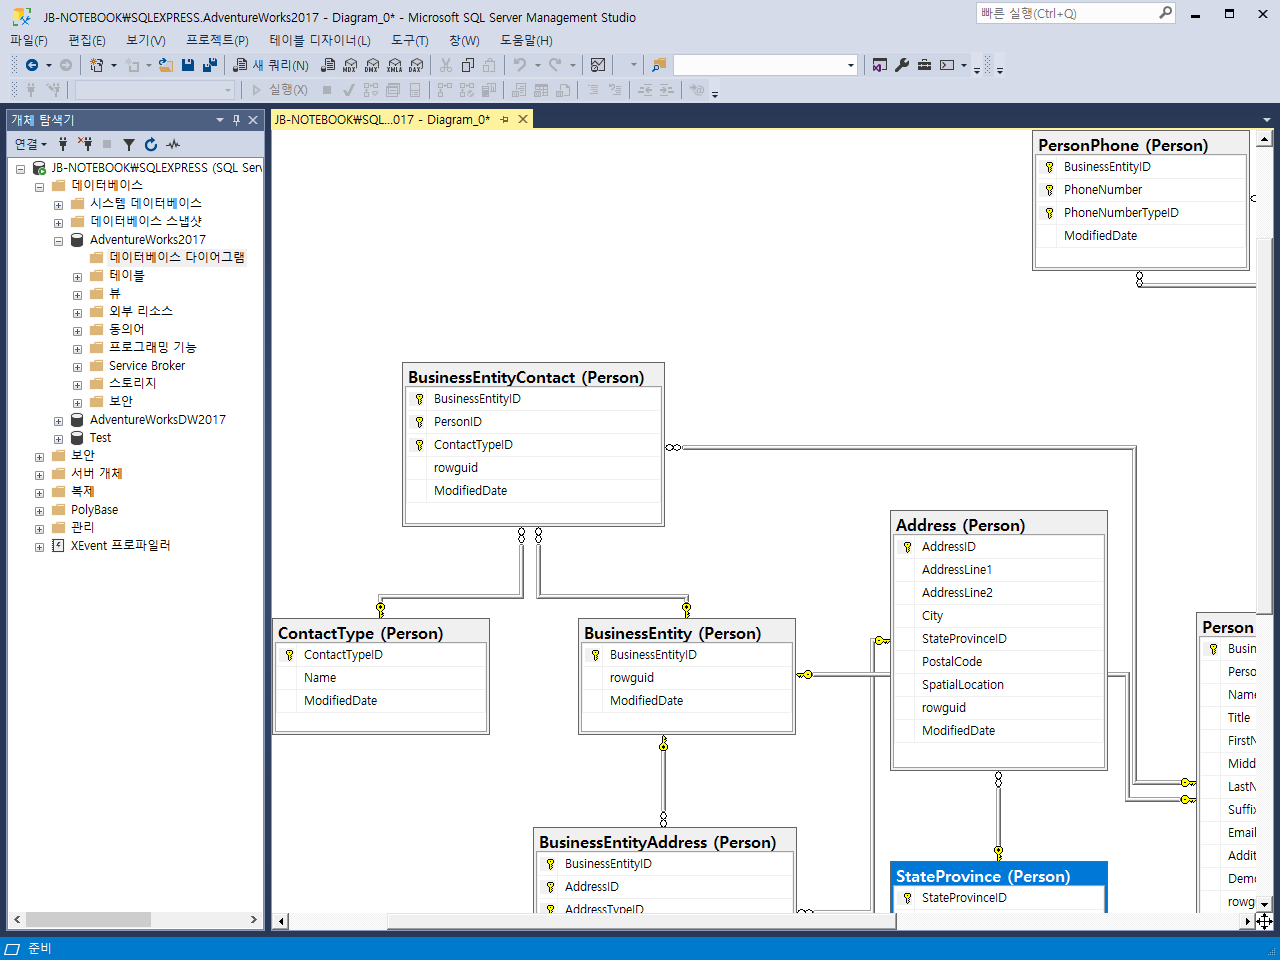
Task: Open the 연결 dropdown in Object Explorer
Action: (31, 144)
